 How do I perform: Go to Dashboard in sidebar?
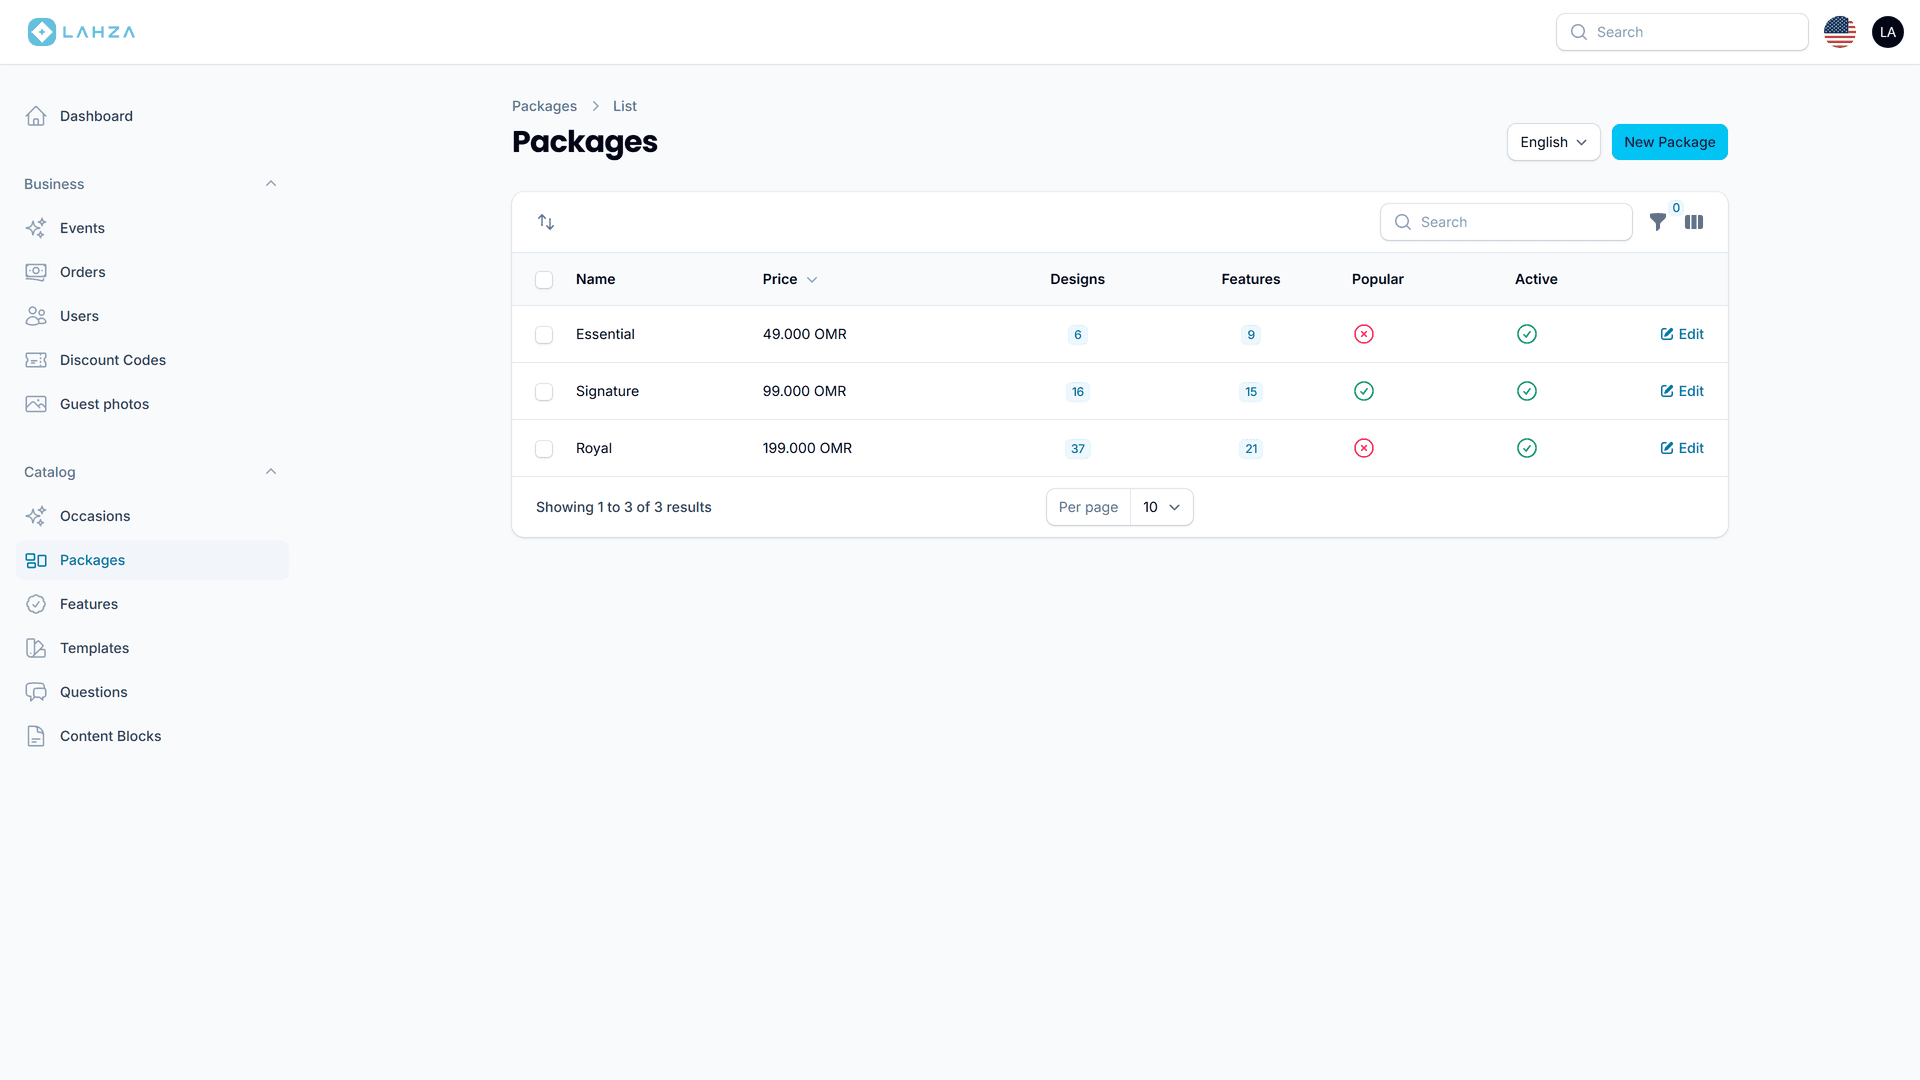click(x=152, y=116)
